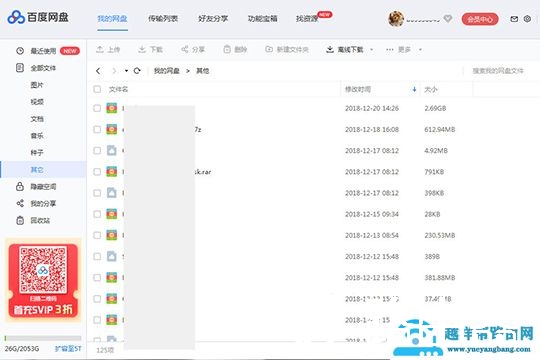Select 文档 category in sidebar
Viewport: 540px width, 360px height.
[x=37, y=119]
